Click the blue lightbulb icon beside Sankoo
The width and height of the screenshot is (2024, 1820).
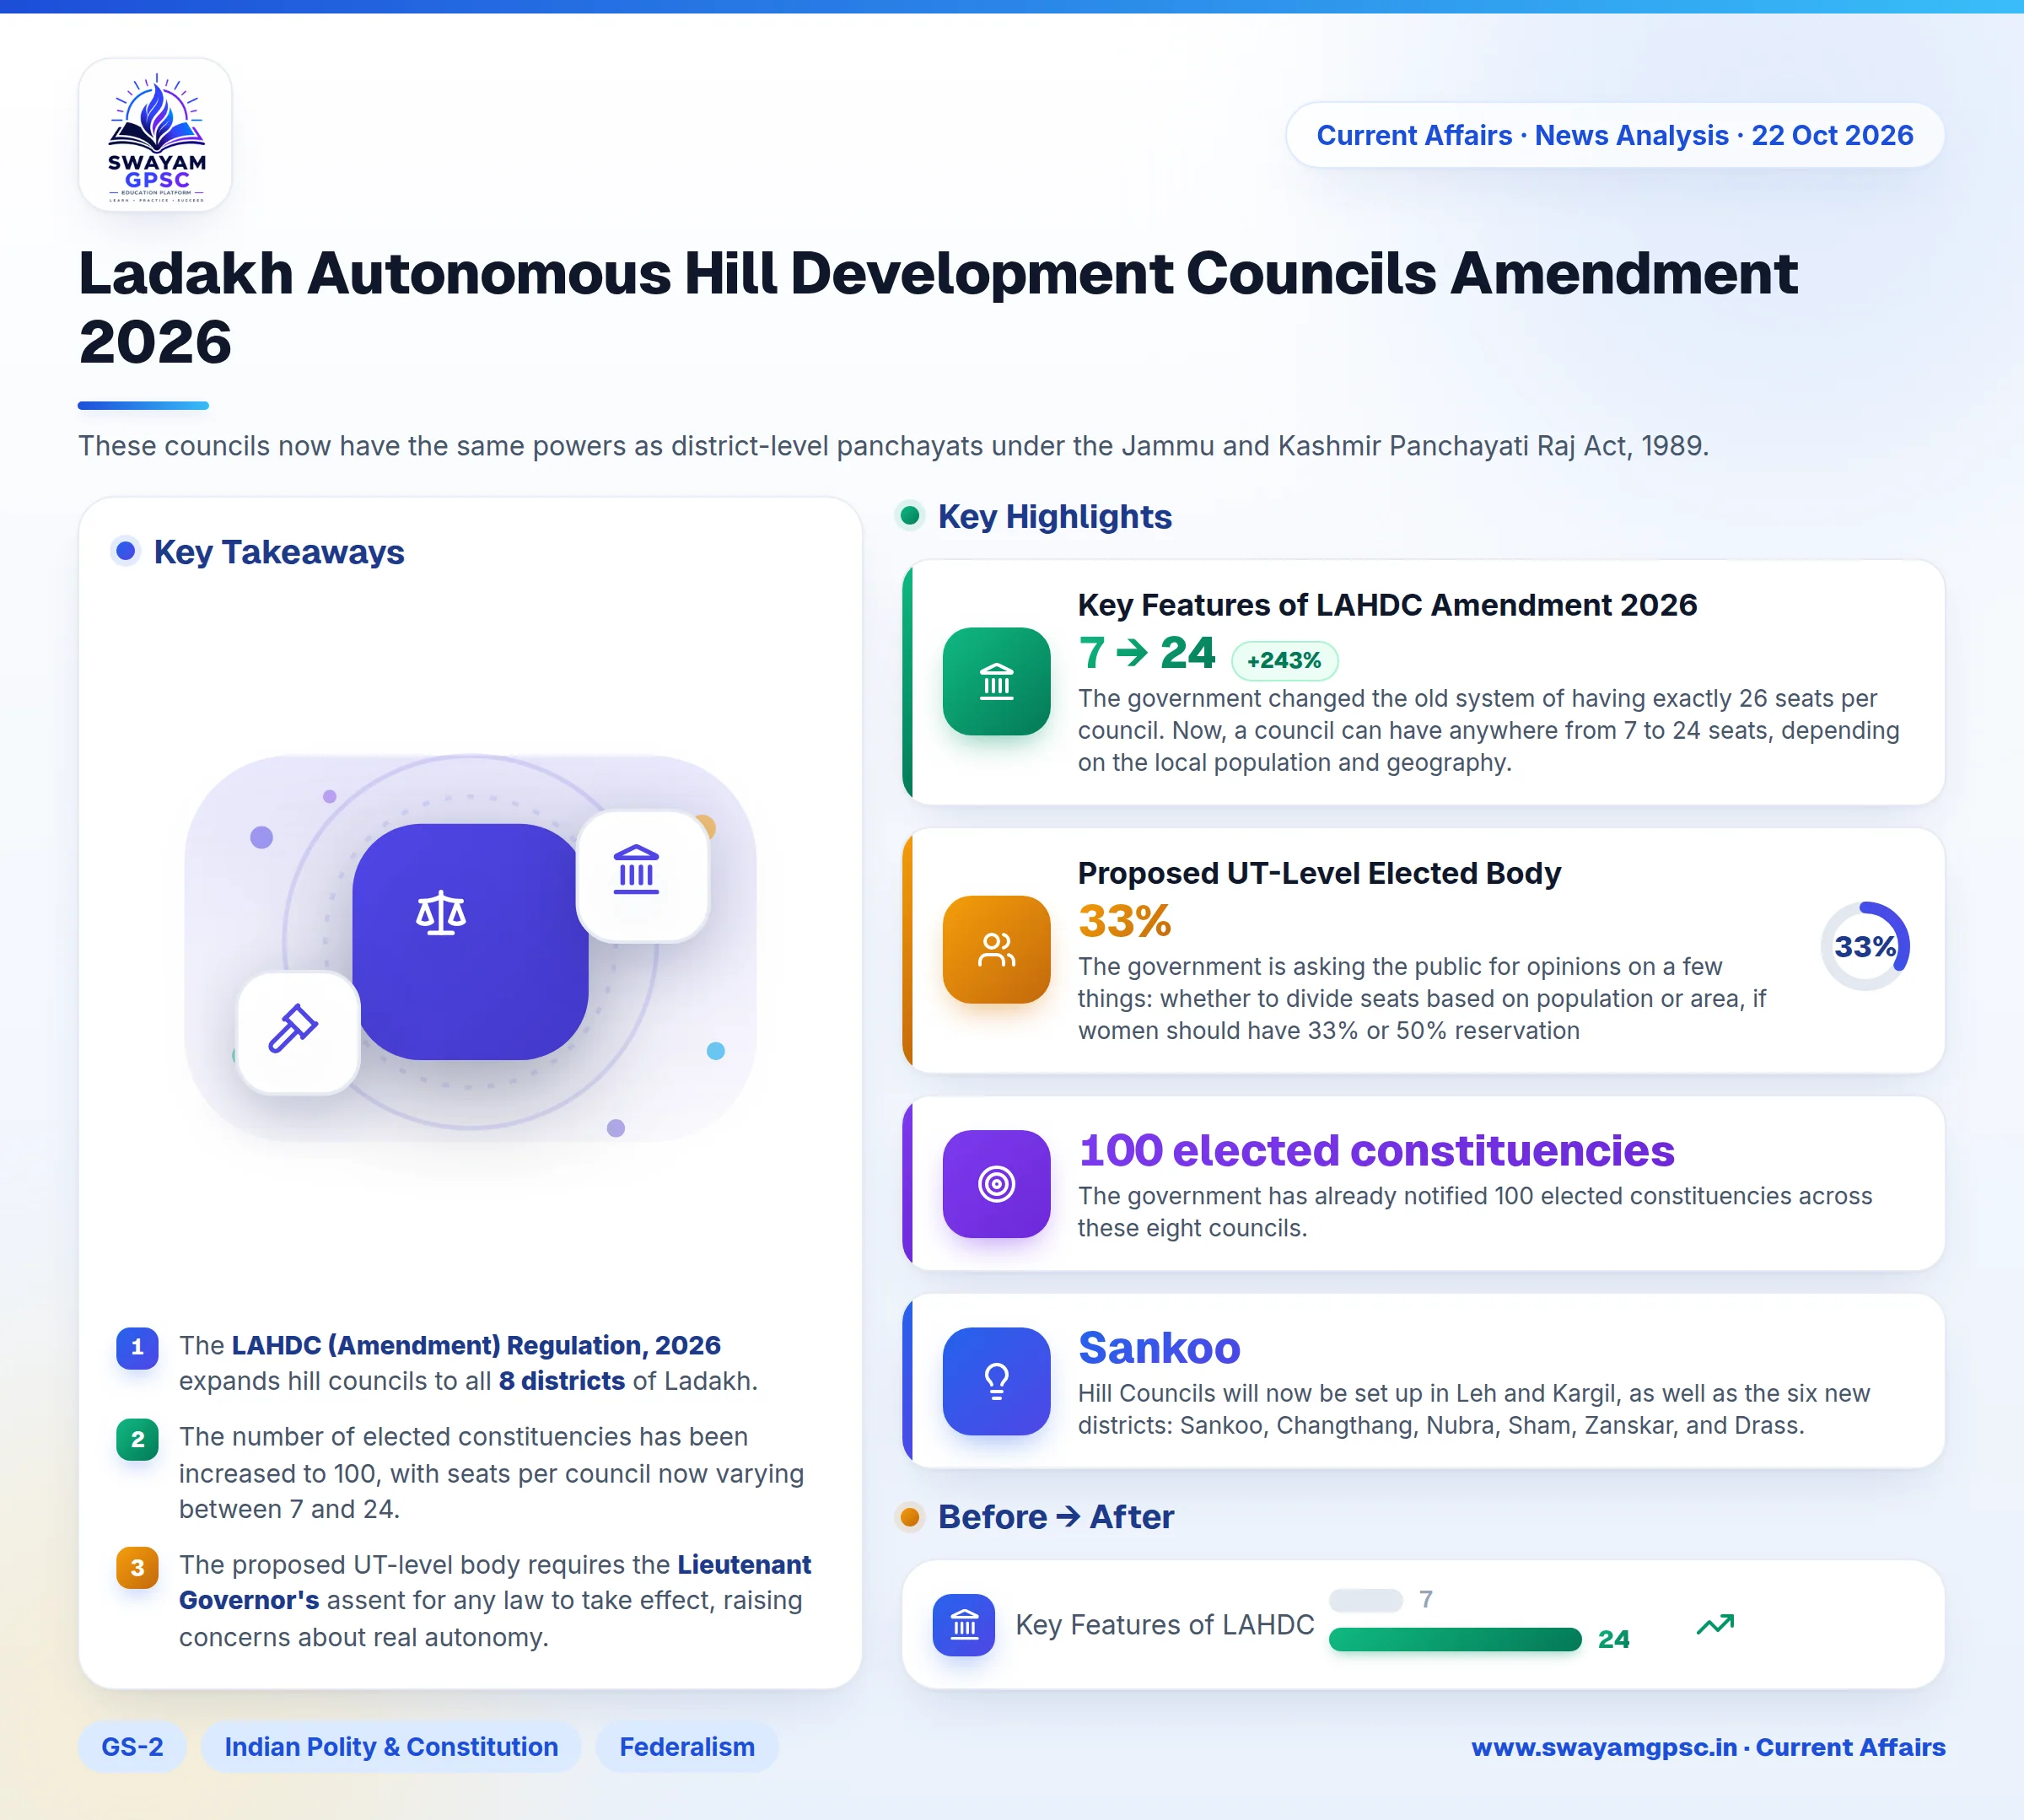(x=996, y=1381)
